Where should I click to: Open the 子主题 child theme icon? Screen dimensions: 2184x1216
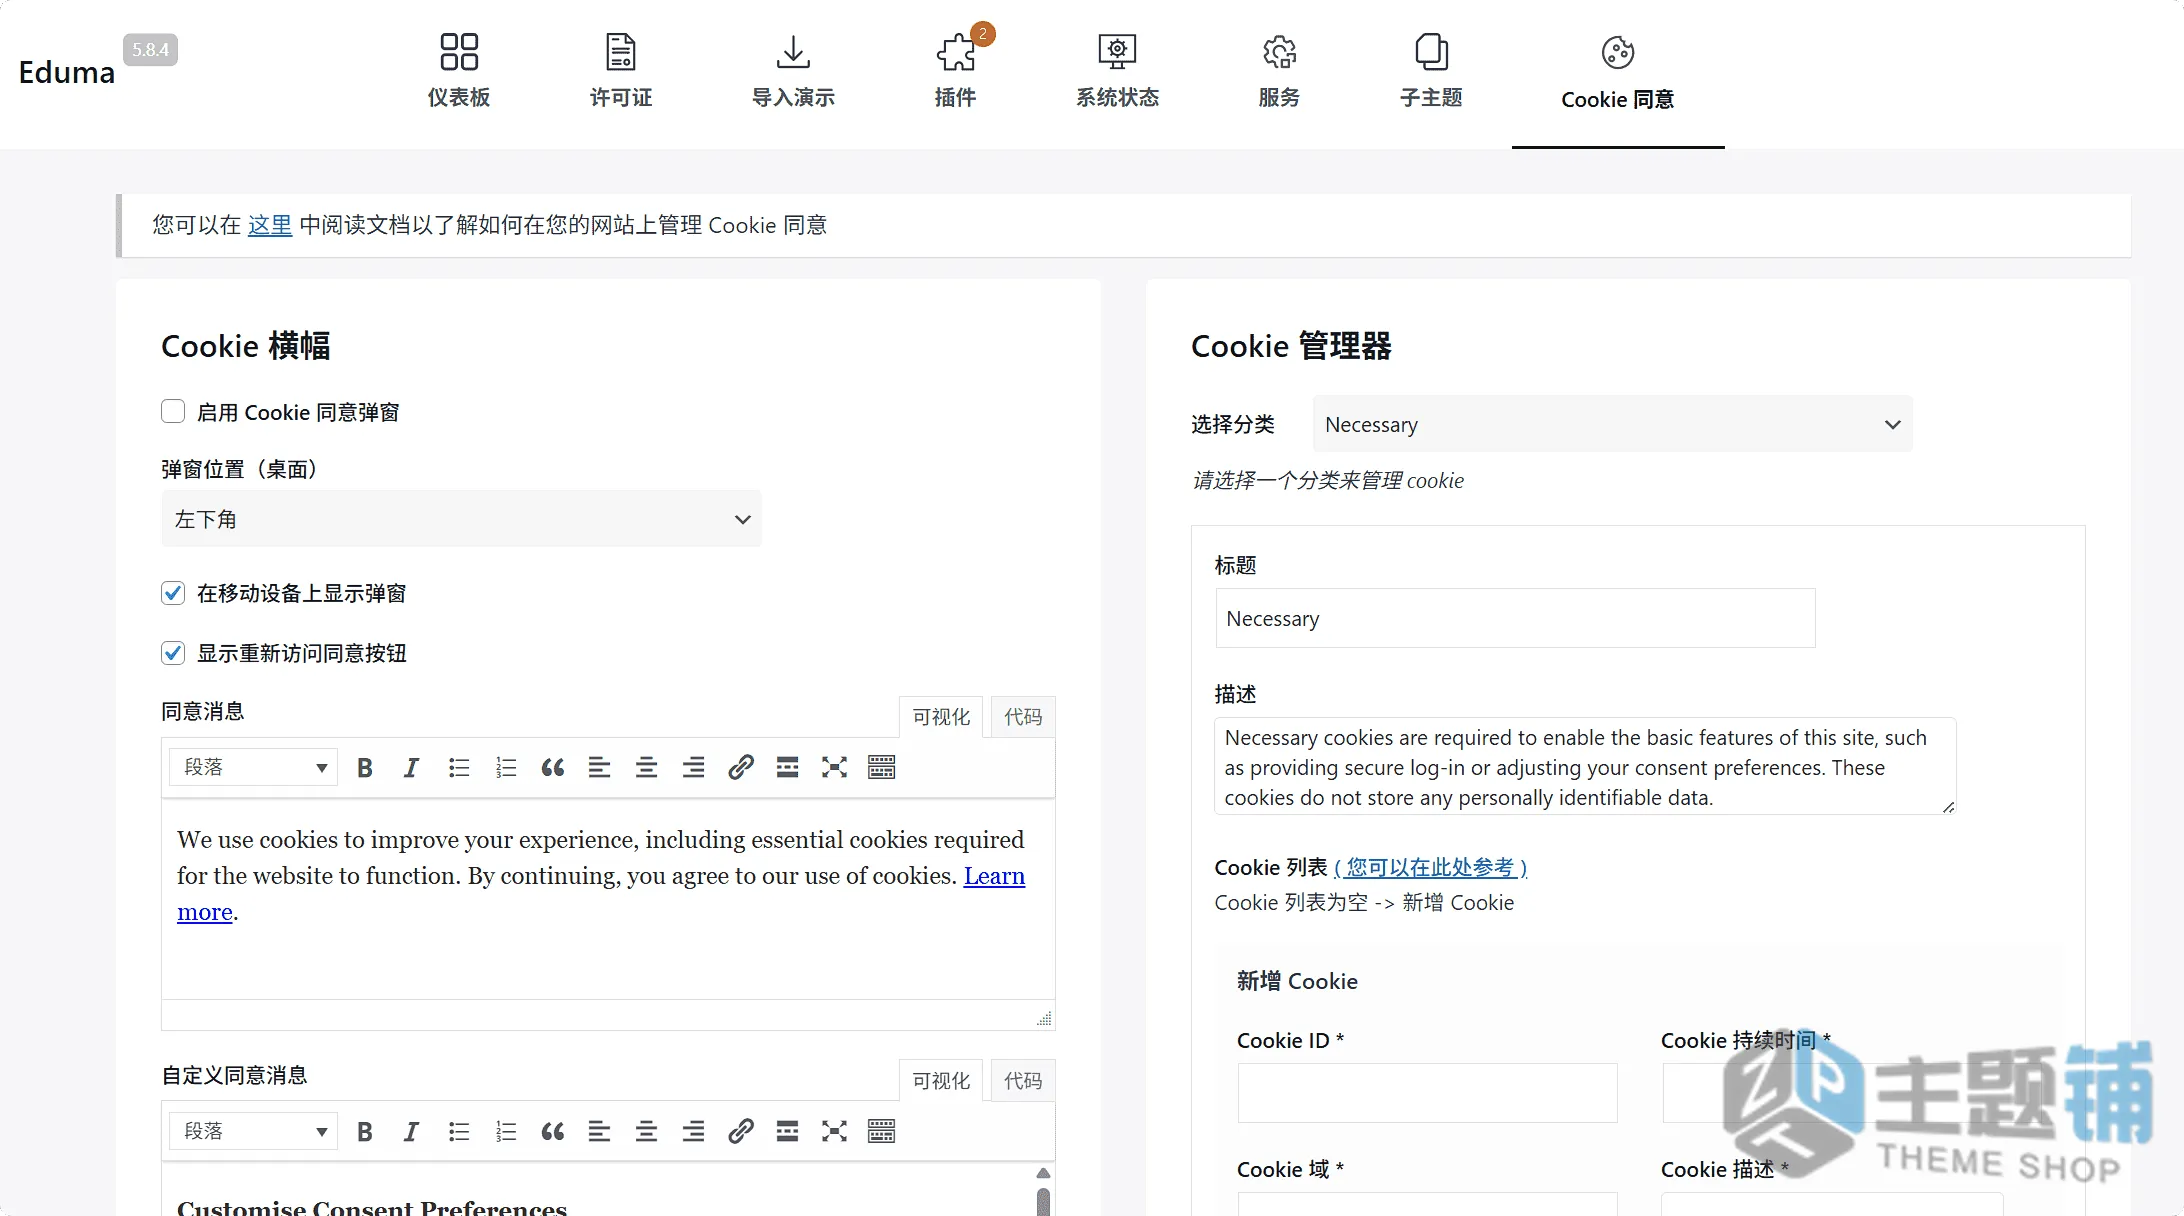tap(1431, 52)
